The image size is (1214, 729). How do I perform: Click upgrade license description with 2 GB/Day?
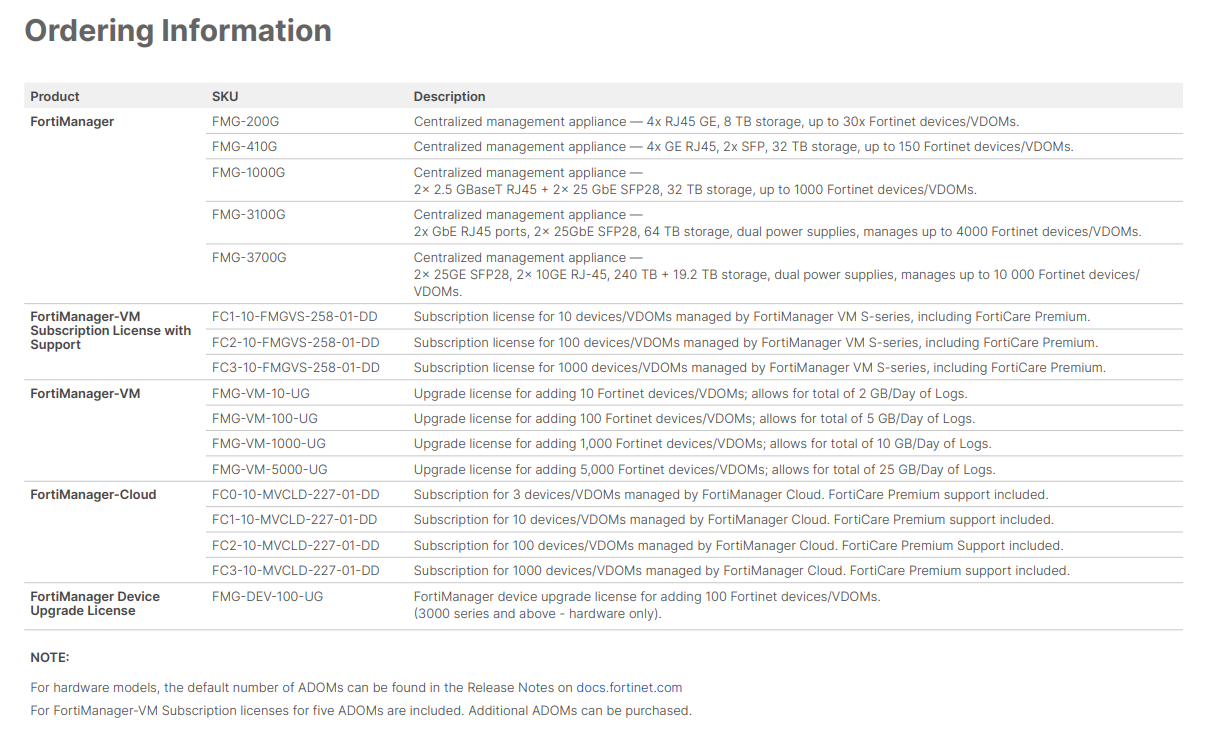click(x=691, y=393)
